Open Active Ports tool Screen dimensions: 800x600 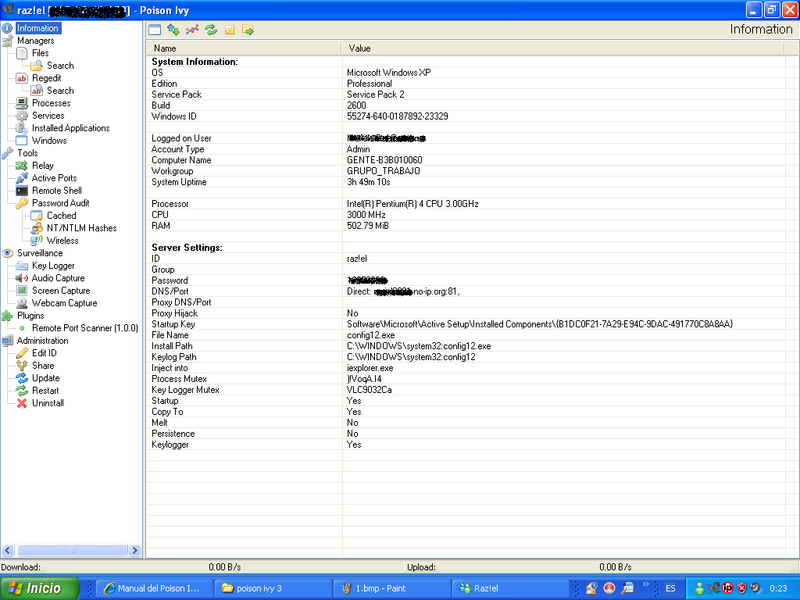[x=54, y=178]
